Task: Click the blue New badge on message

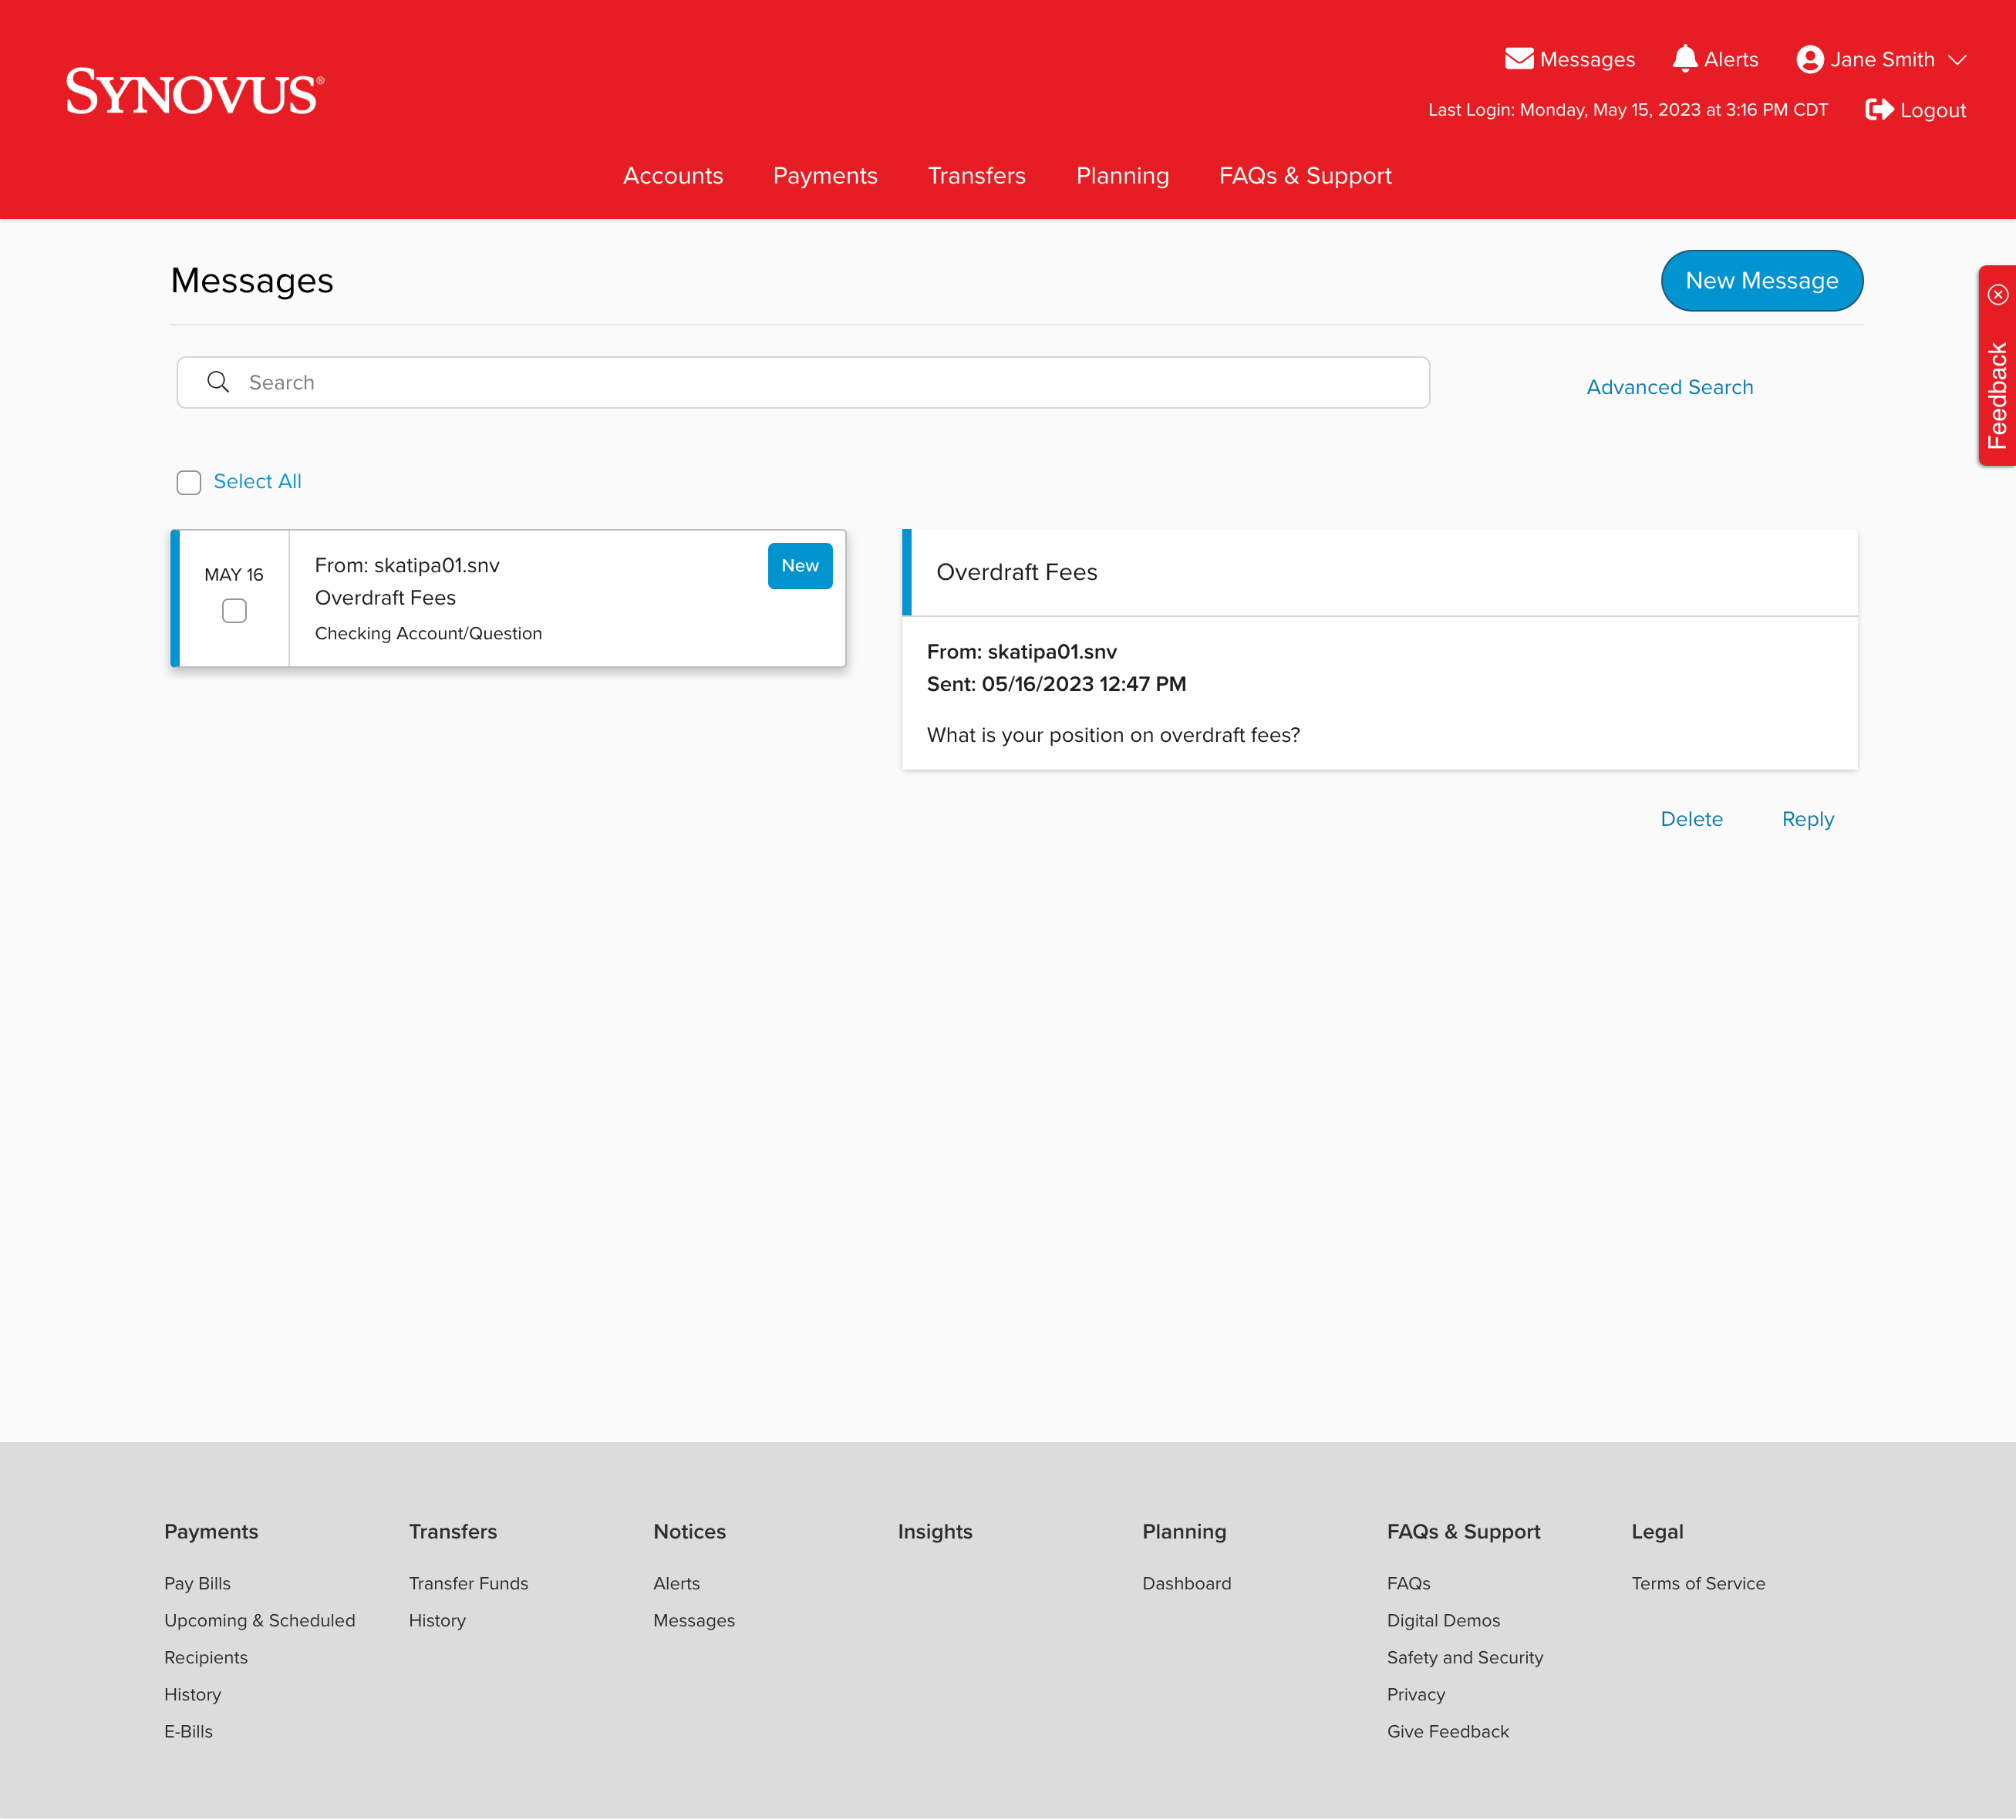Action: pos(799,566)
